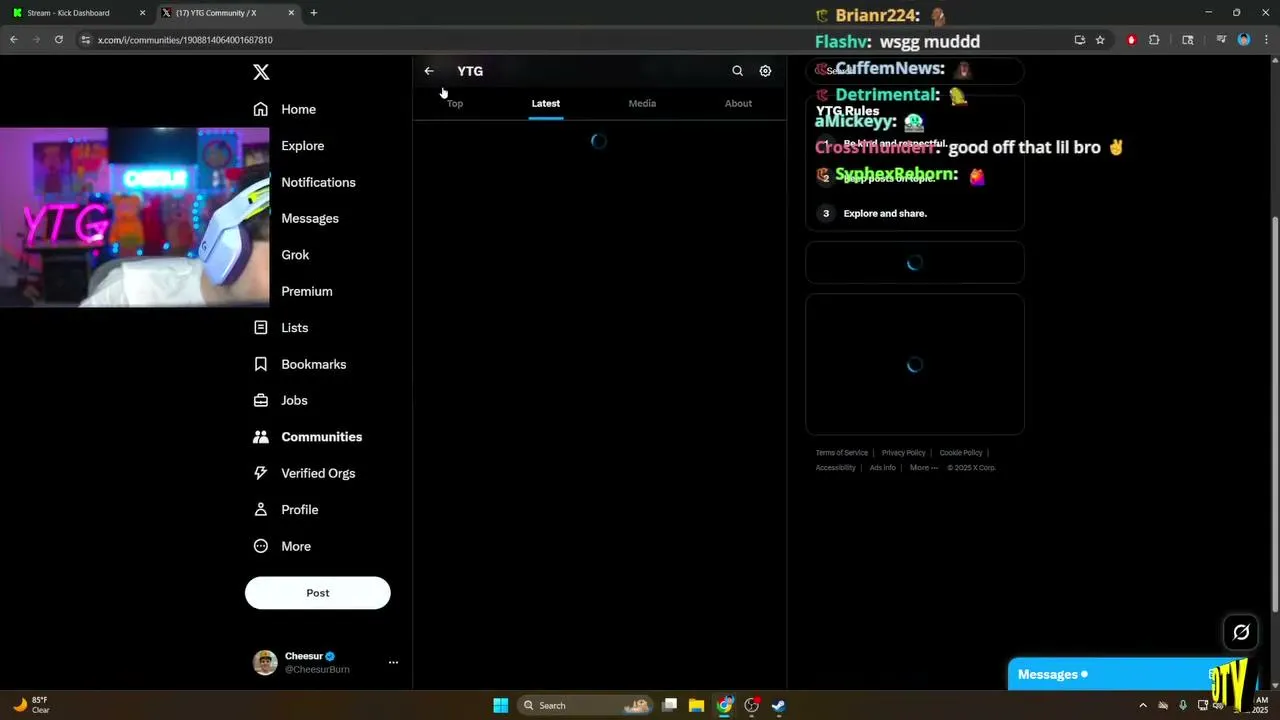Open the Cheesur account options ellipsis
This screenshot has width=1280, height=720.
tap(393, 662)
